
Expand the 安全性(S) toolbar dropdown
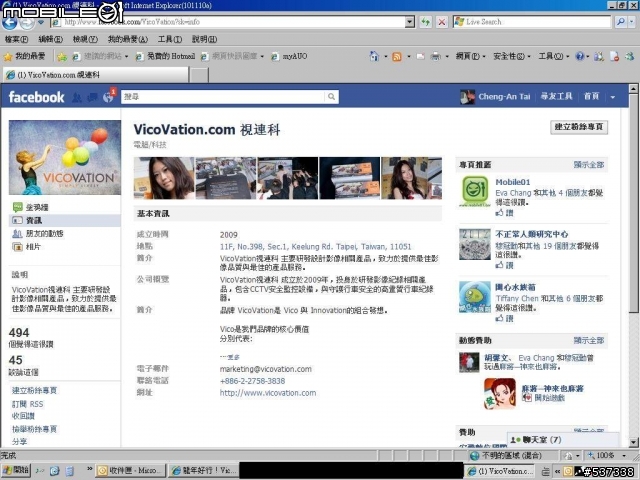tap(529, 57)
